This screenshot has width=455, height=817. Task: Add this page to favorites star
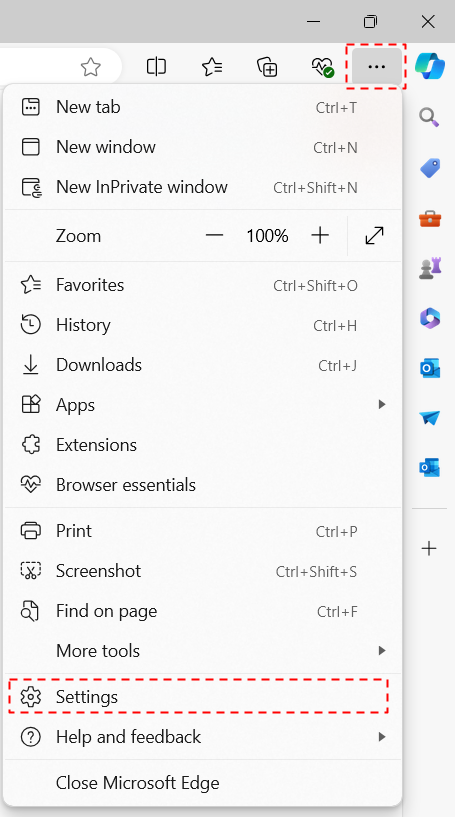(91, 67)
